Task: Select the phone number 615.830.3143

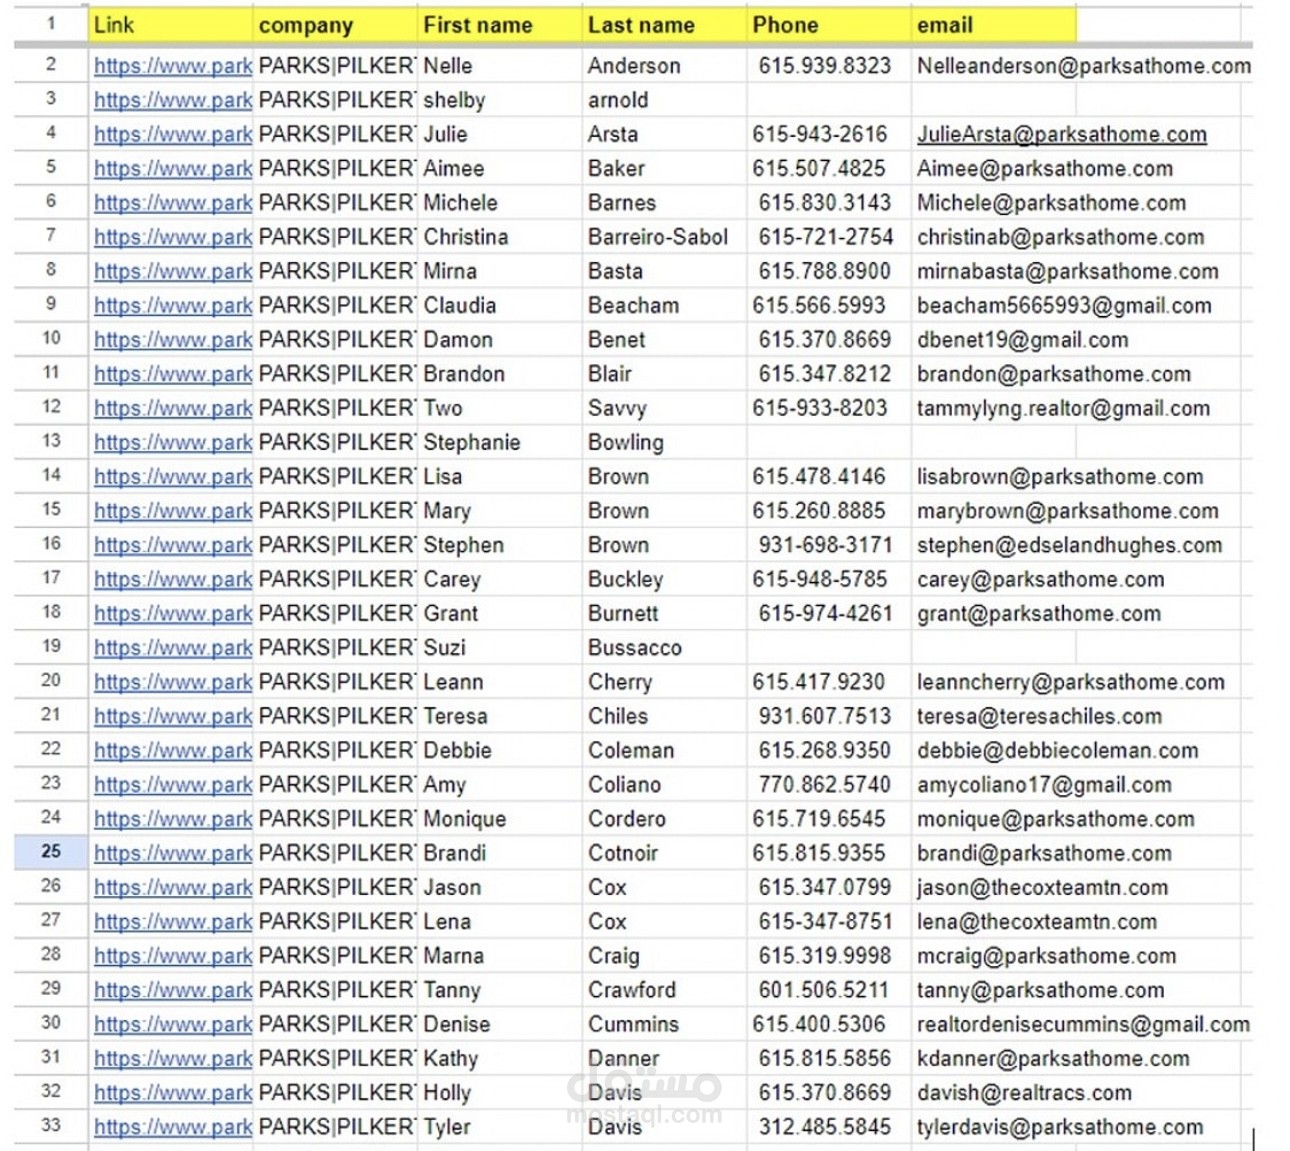Action: point(824,203)
